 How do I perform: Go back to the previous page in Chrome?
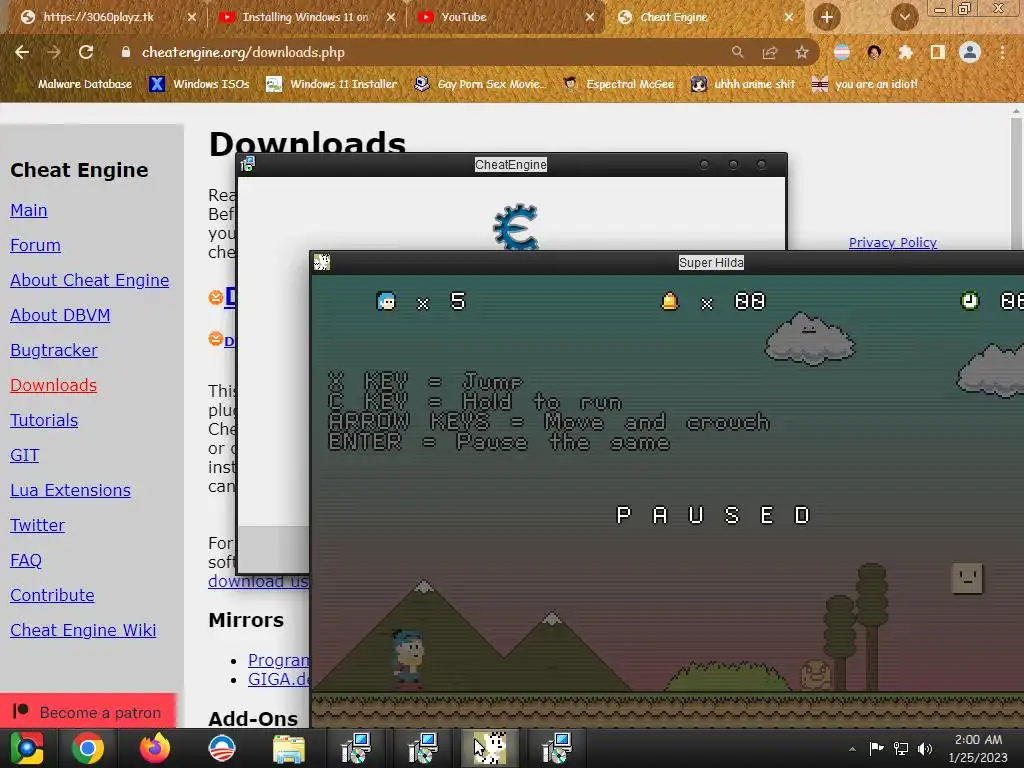pyautogui.click(x=22, y=52)
